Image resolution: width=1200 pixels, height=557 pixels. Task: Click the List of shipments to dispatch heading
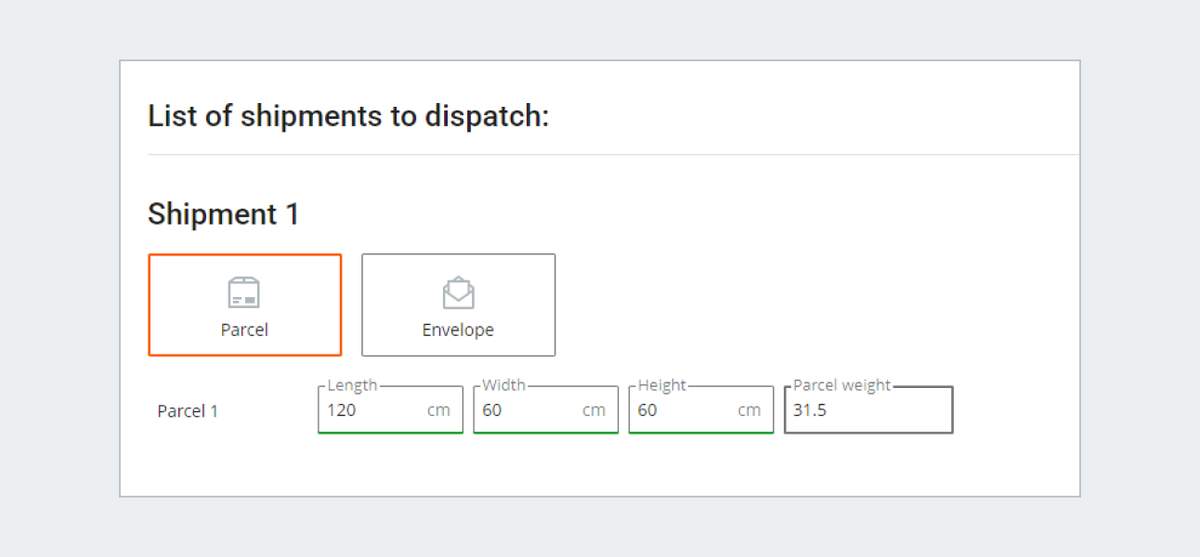pyautogui.click(x=349, y=116)
